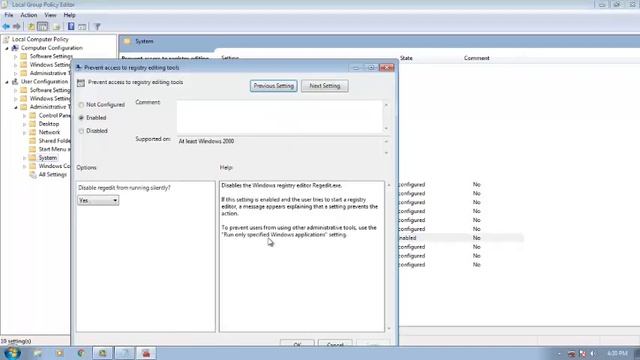This screenshot has width=640, height=360.
Task: Click the User Configuration node icon
Action: point(15,82)
